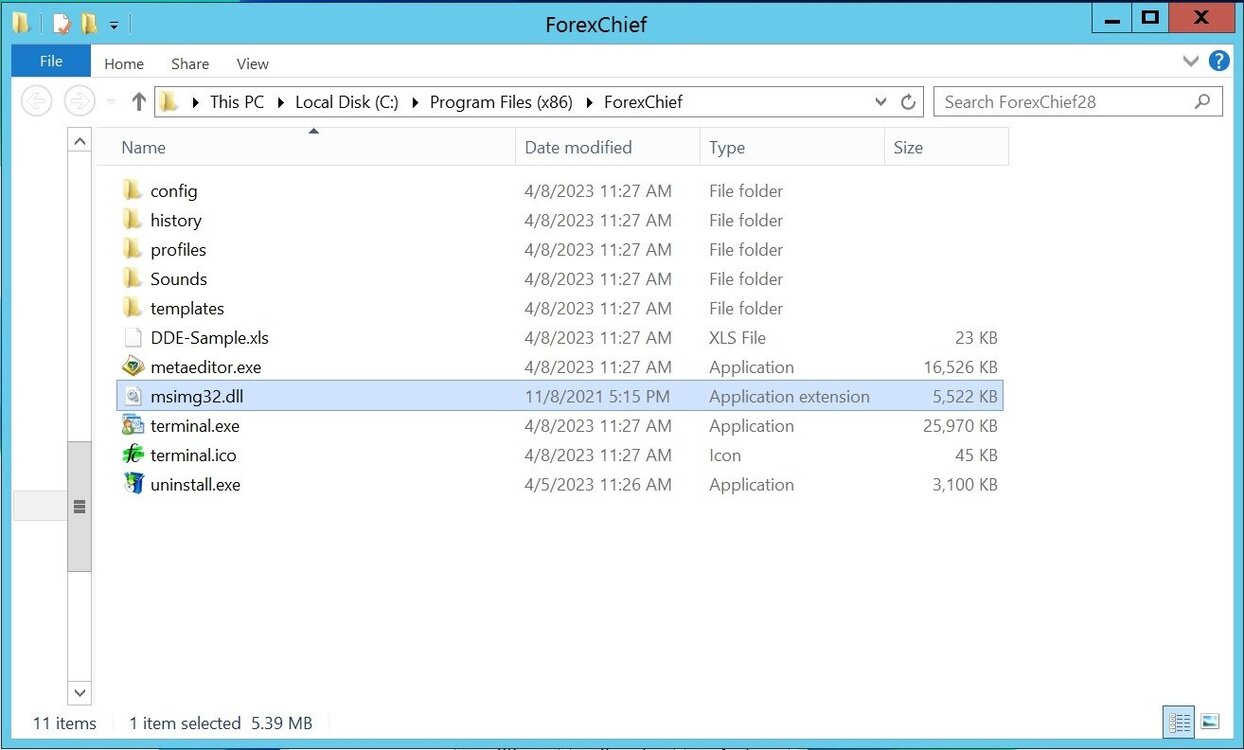Click the search magnifier icon
The width and height of the screenshot is (1244, 750).
(x=1202, y=101)
